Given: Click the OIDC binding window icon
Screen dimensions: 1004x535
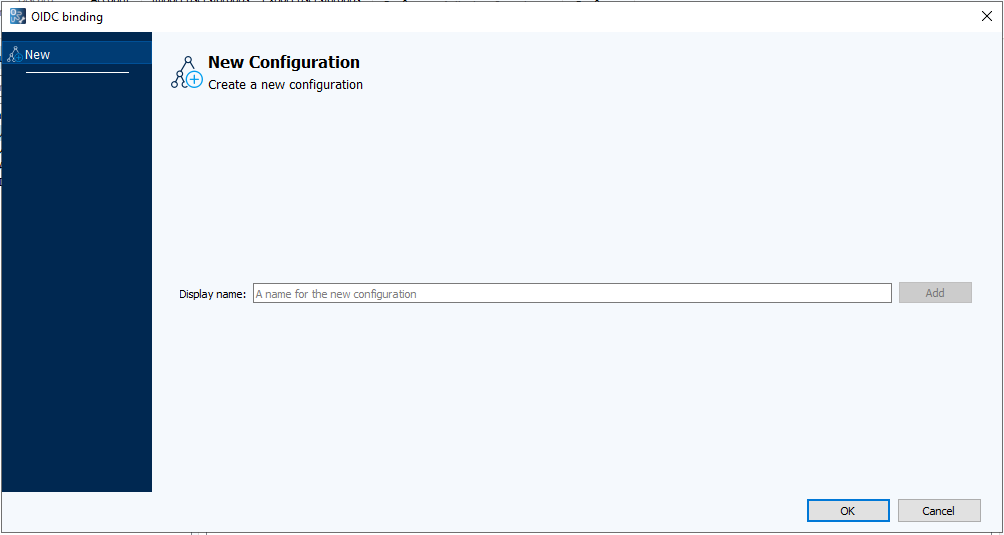Looking at the screenshot, I should click(17, 17).
